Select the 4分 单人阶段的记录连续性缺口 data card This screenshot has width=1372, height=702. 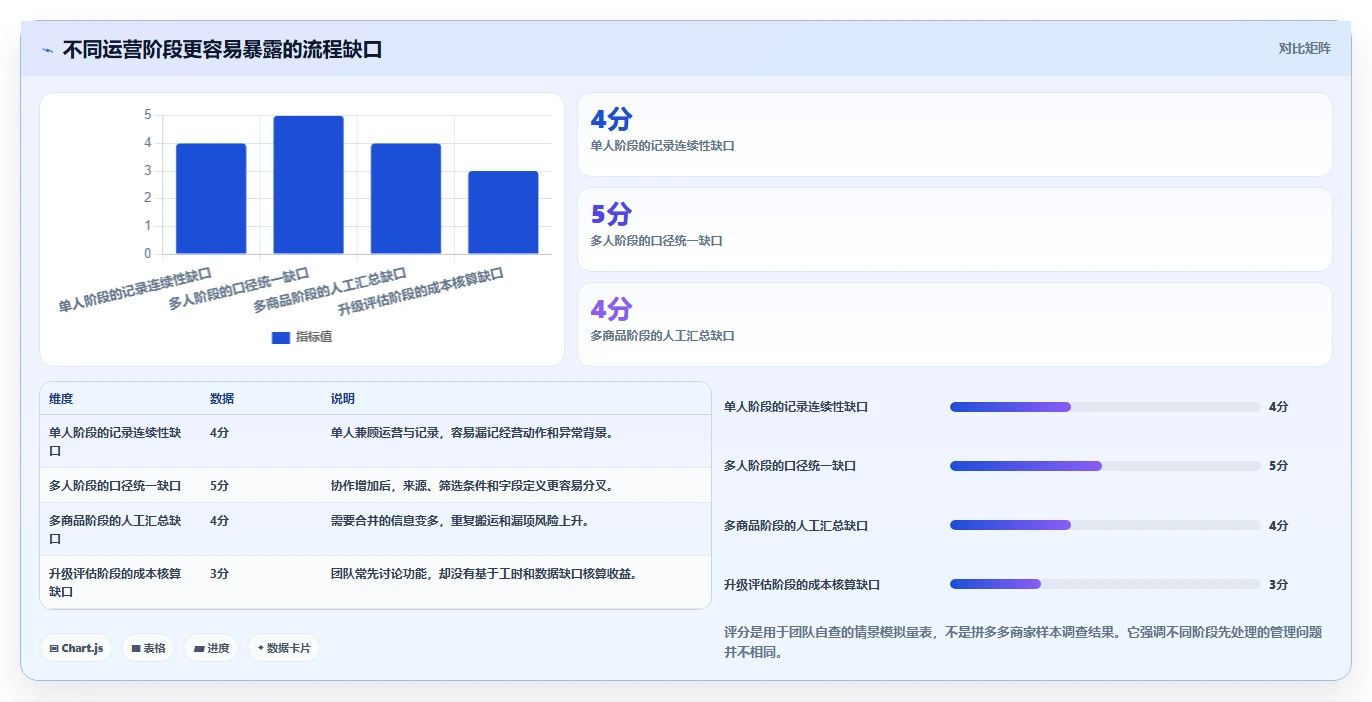pyautogui.click(x=955, y=134)
